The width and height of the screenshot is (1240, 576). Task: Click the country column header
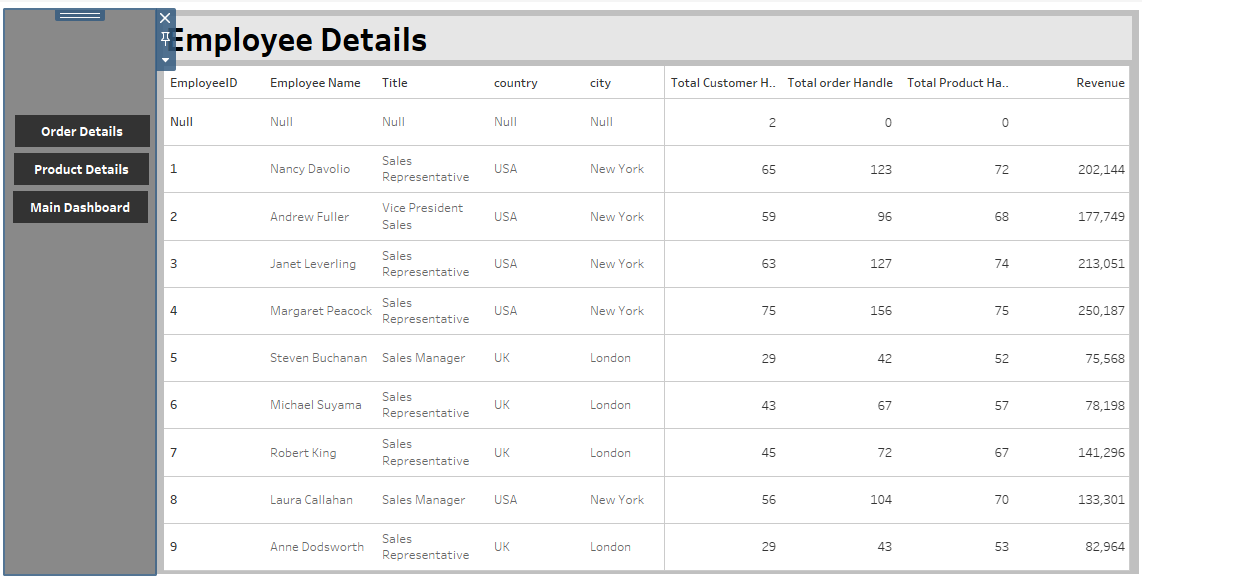(515, 83)
